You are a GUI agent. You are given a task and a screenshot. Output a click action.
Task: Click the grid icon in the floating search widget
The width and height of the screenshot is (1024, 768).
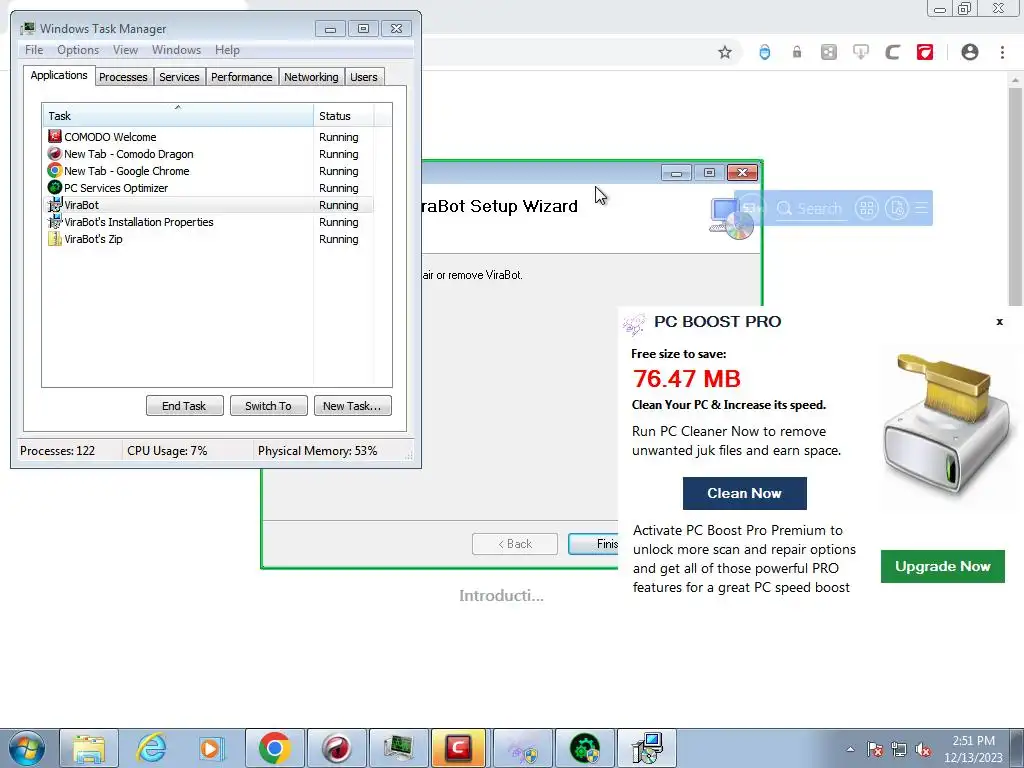click(x=867, y=208)
